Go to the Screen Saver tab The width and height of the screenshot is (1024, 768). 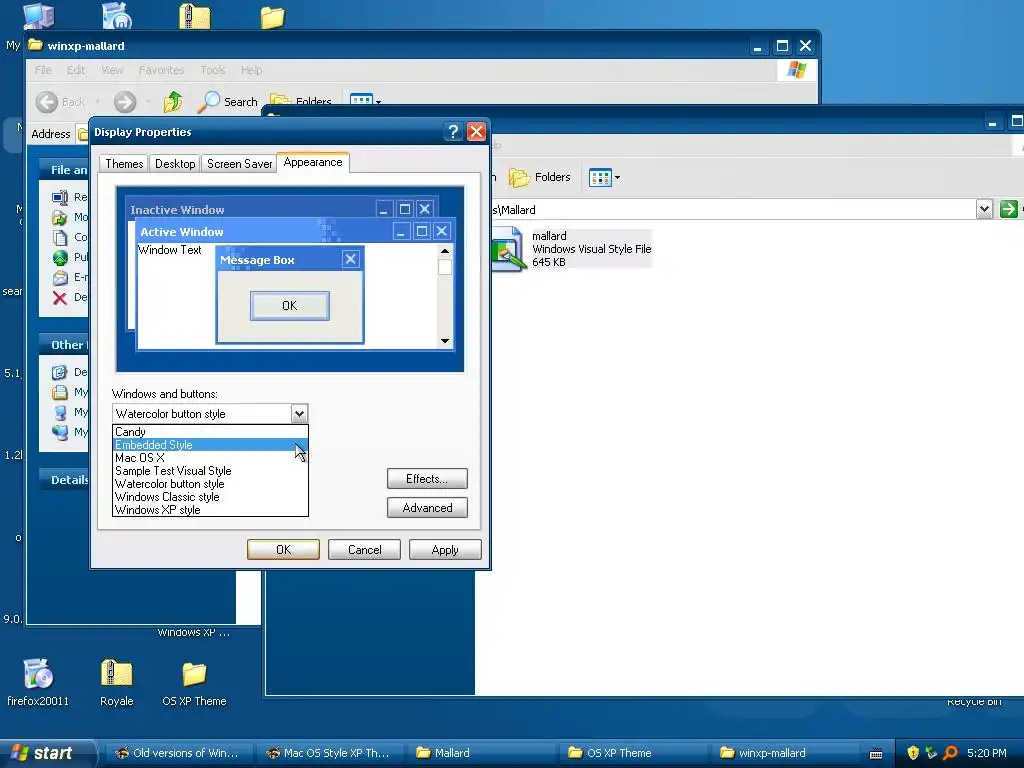click(x=239, y=164)
